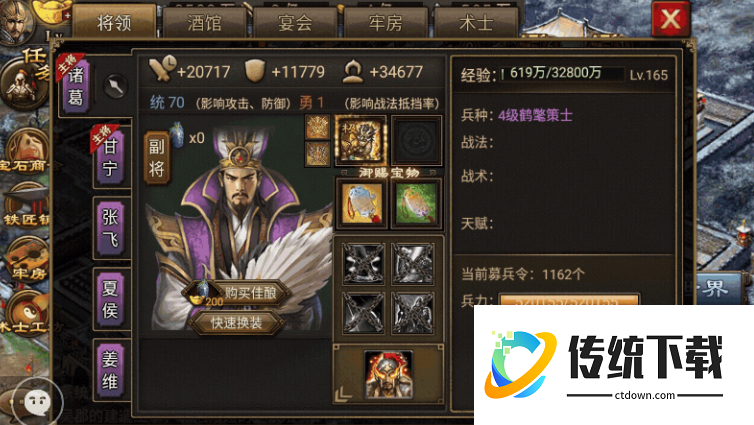
Task: Click the 购买佳酿 buy wine button
Action: coord(237,292)
